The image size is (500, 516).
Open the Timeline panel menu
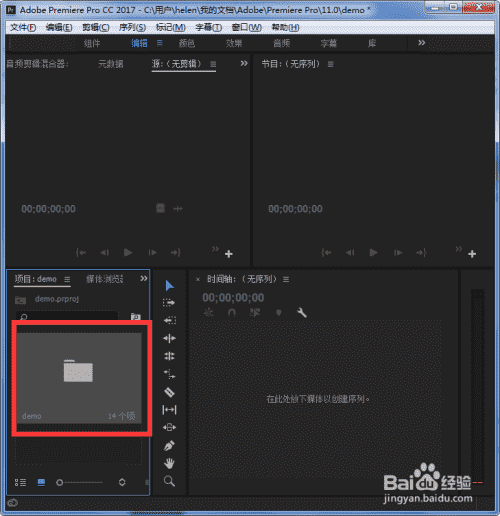point(286,280)
